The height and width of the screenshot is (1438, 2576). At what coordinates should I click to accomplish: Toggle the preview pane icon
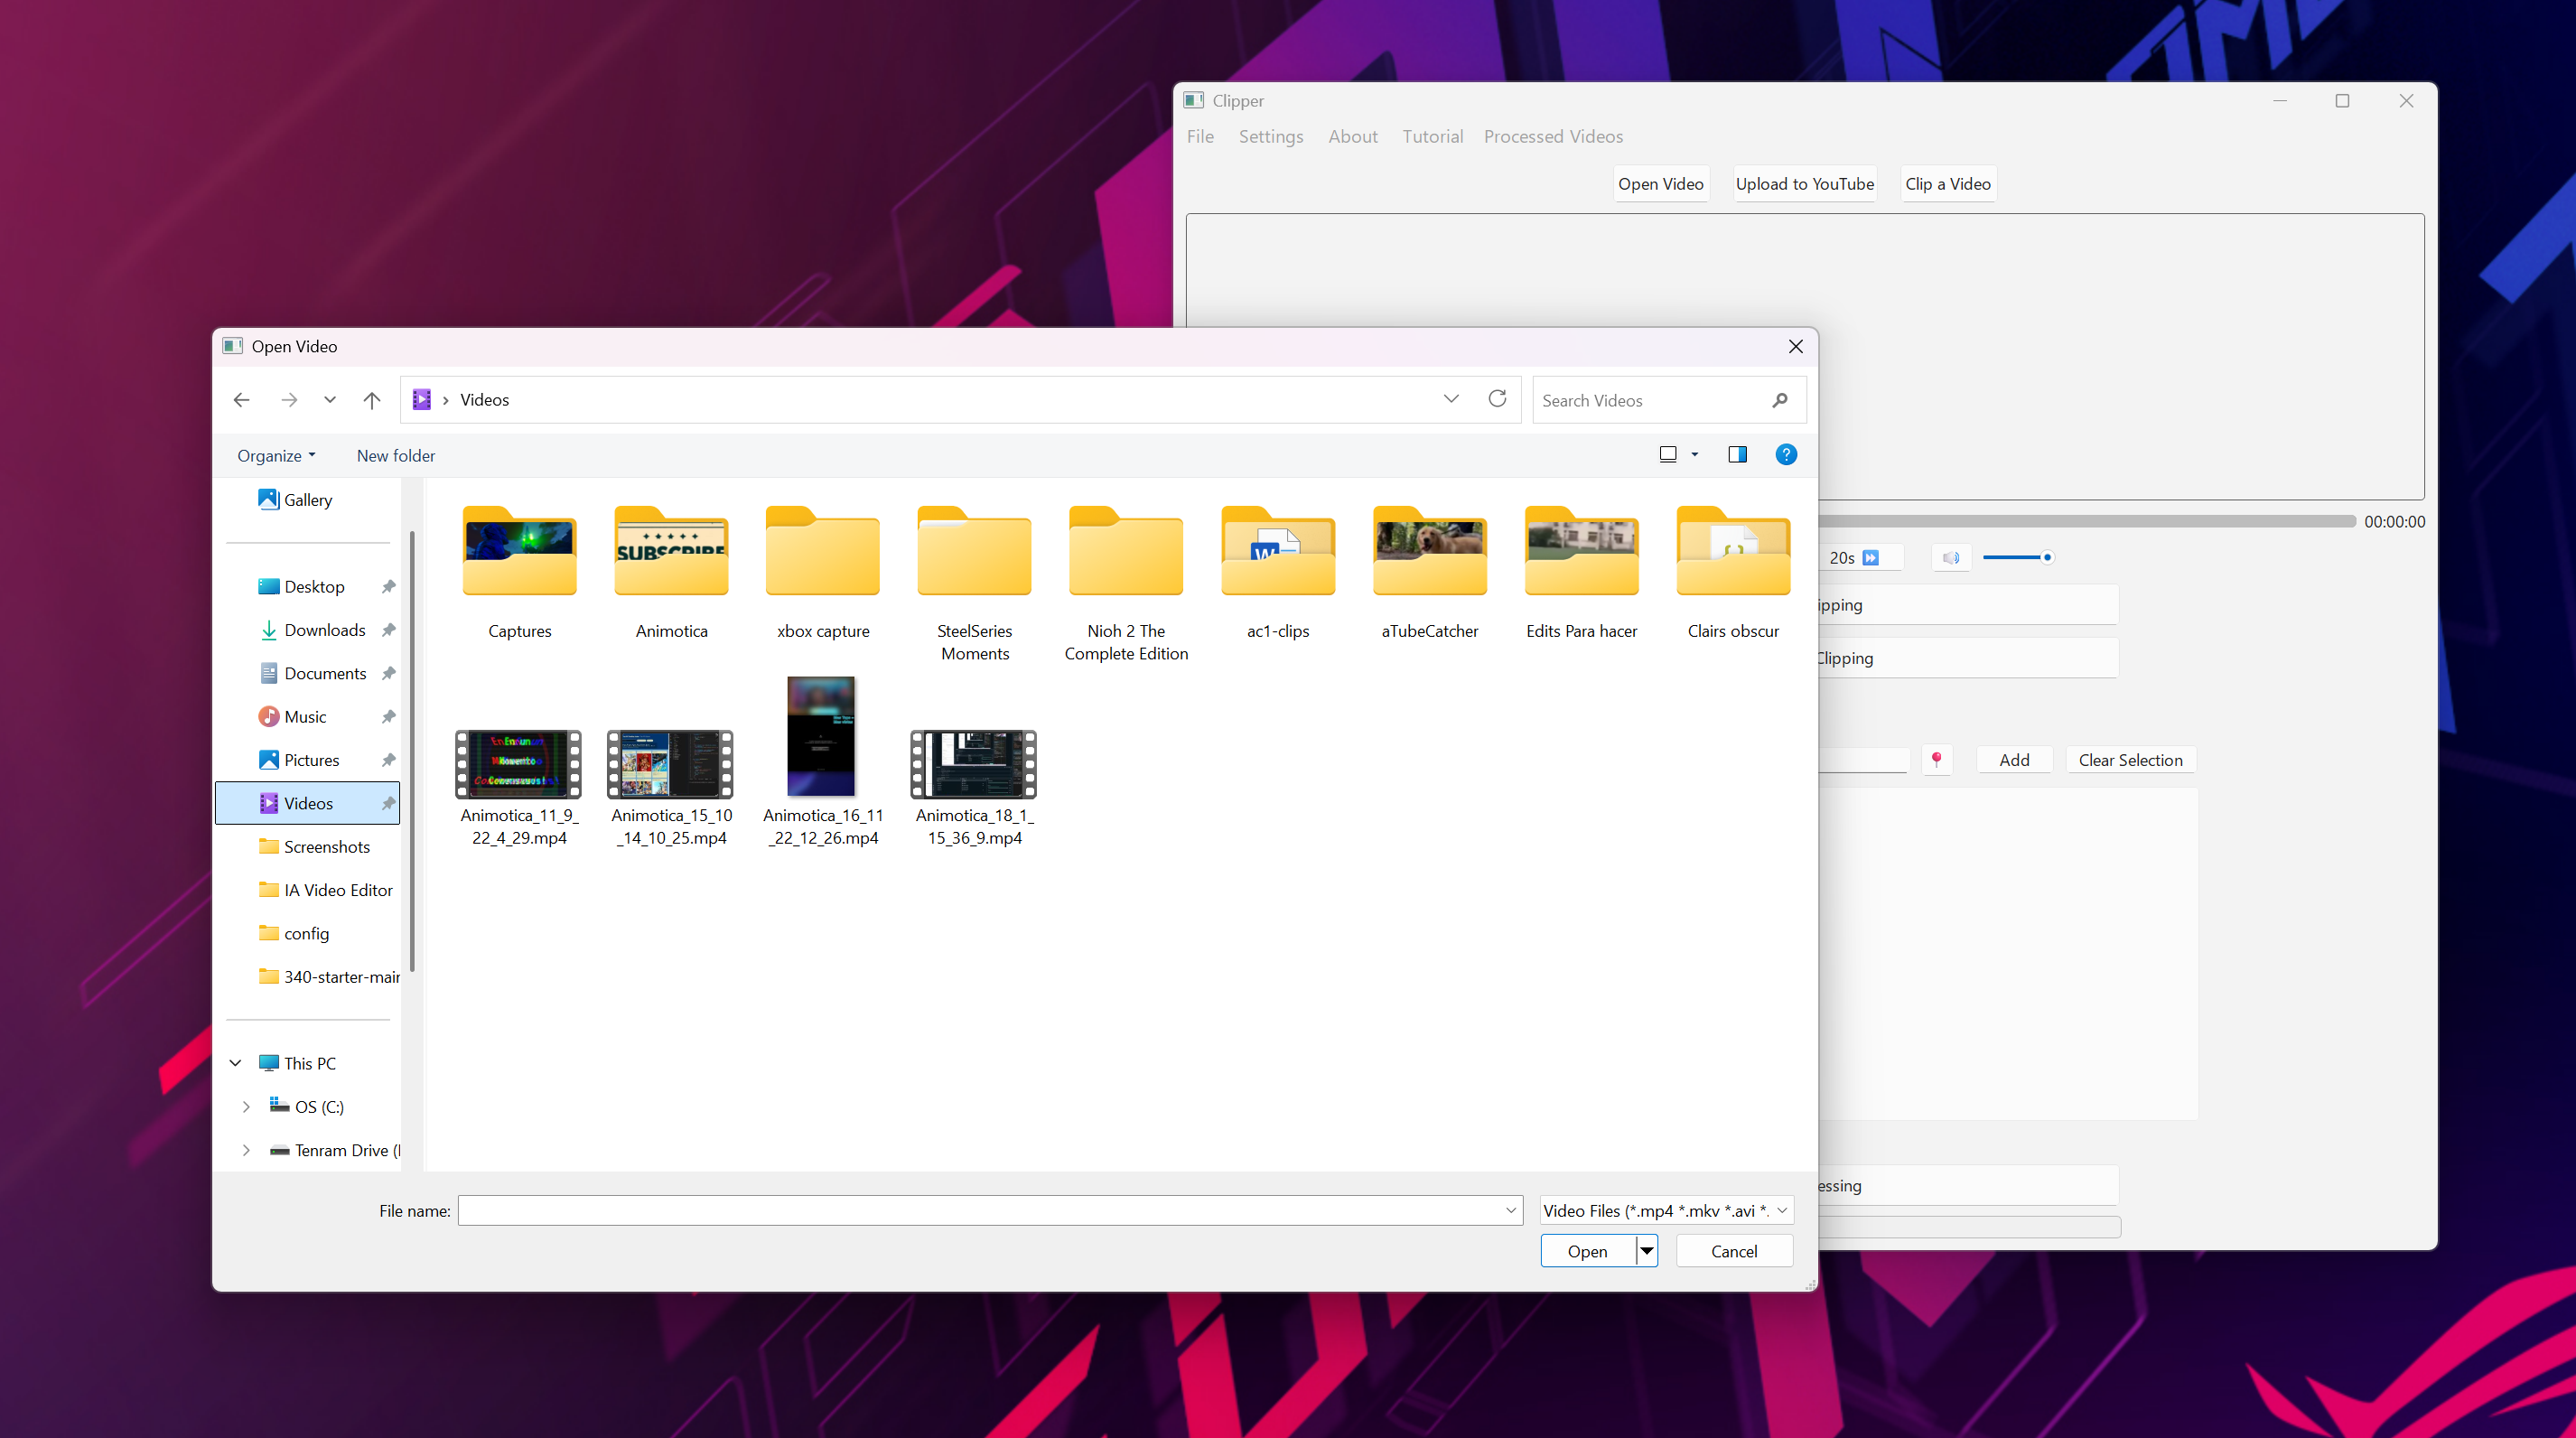pyautogui.click(x=1737, y=454)
